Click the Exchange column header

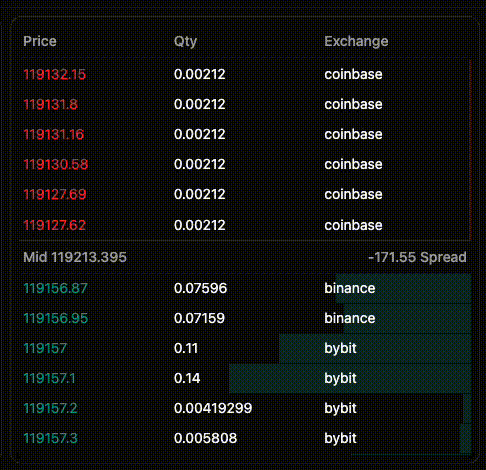coord(356,41)
